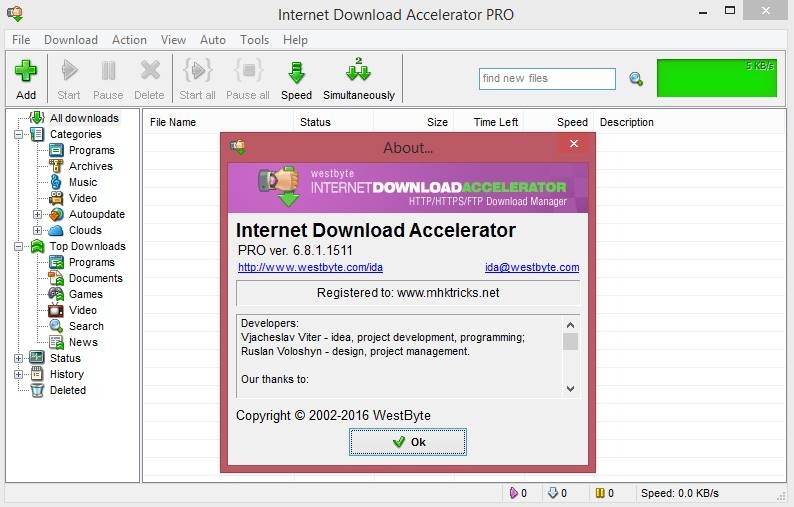Screen dimensions: 794x507
Task: Open the Tools menu
Action: [x=254, y=40]
